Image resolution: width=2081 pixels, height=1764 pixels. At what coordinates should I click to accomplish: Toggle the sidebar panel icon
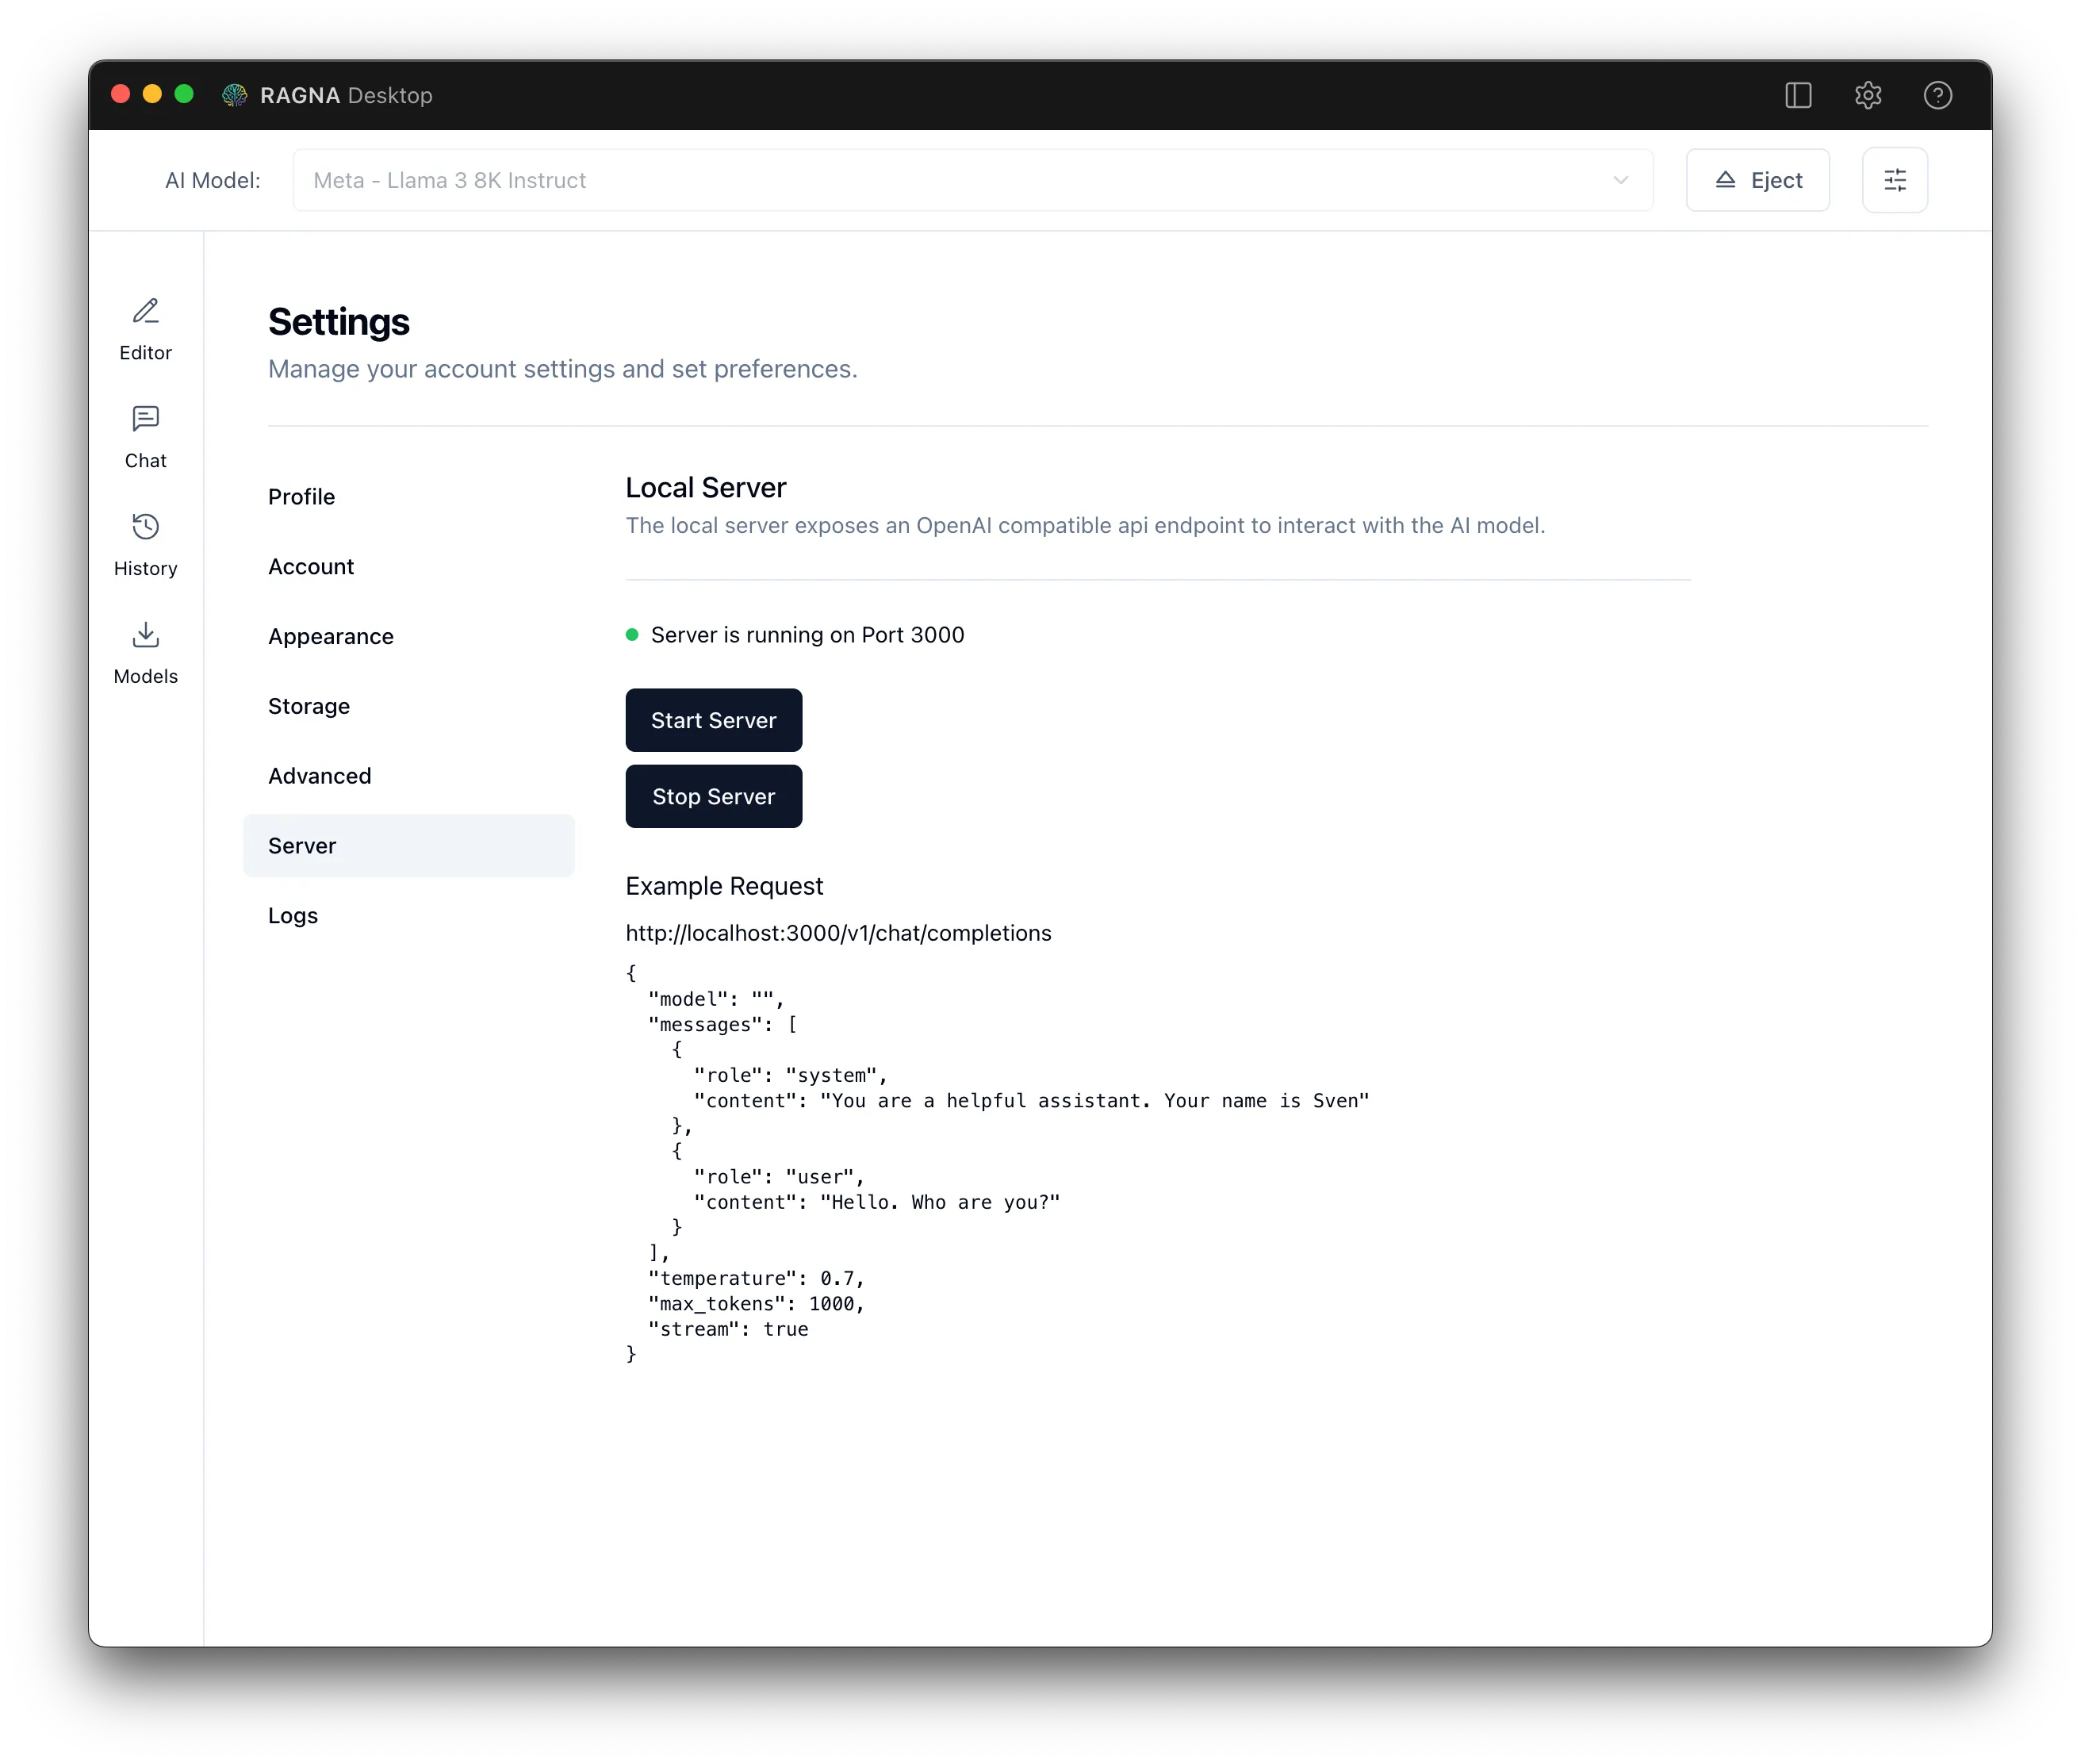tap(1797, 95)
